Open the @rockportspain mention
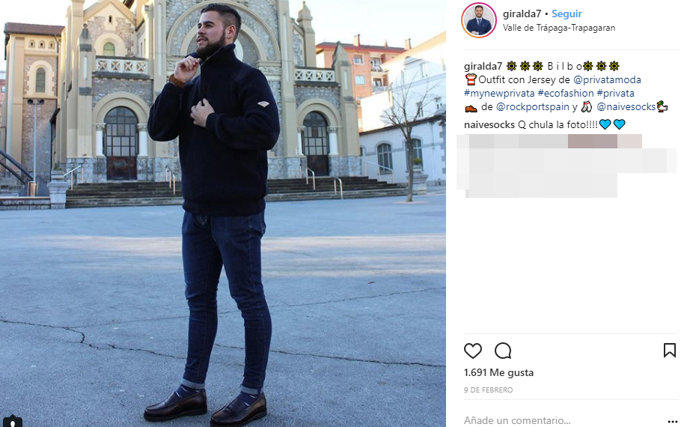 [x=532, y=107]
